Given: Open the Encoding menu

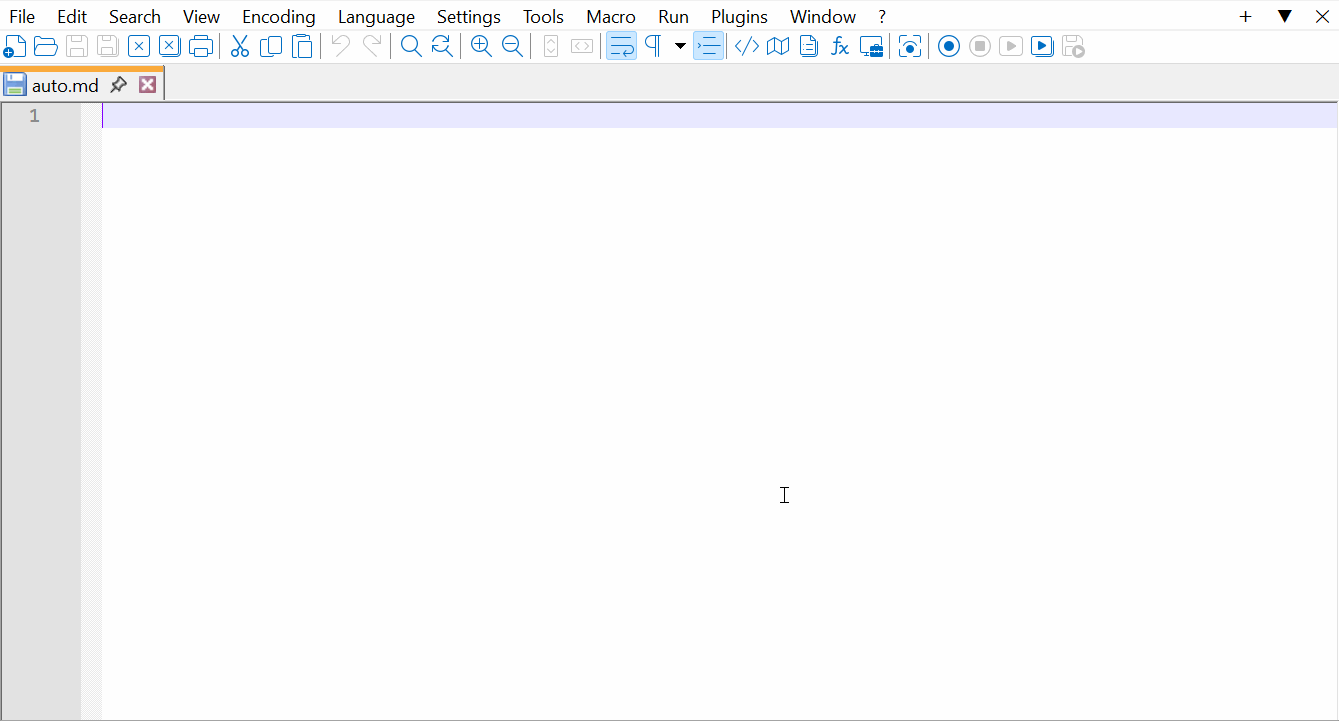Looking at the screenshot, I should tap(279, 16).
